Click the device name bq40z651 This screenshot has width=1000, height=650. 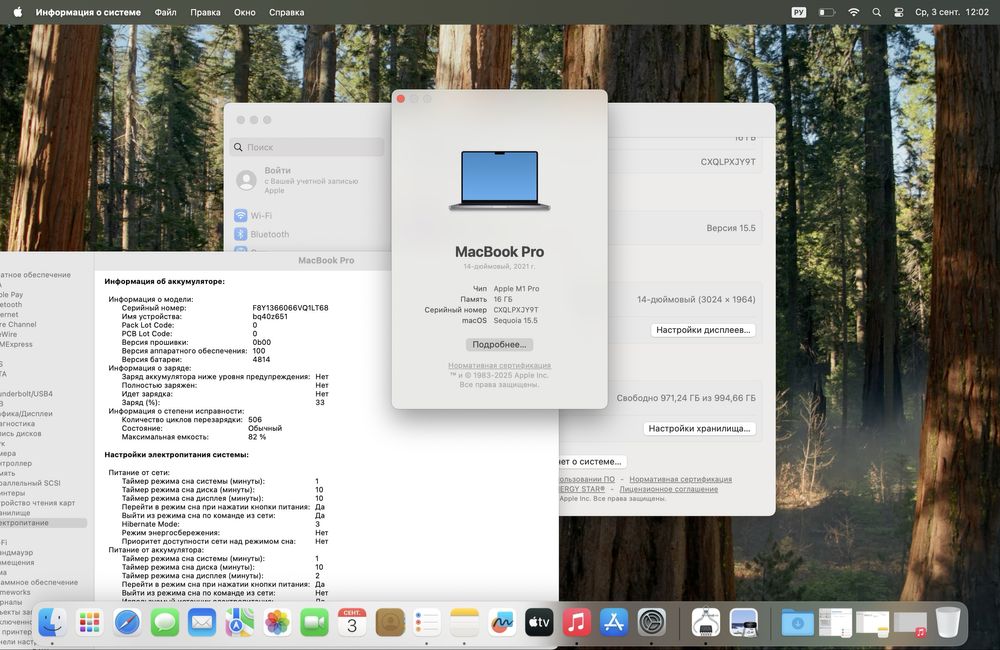tap(270, 316)
